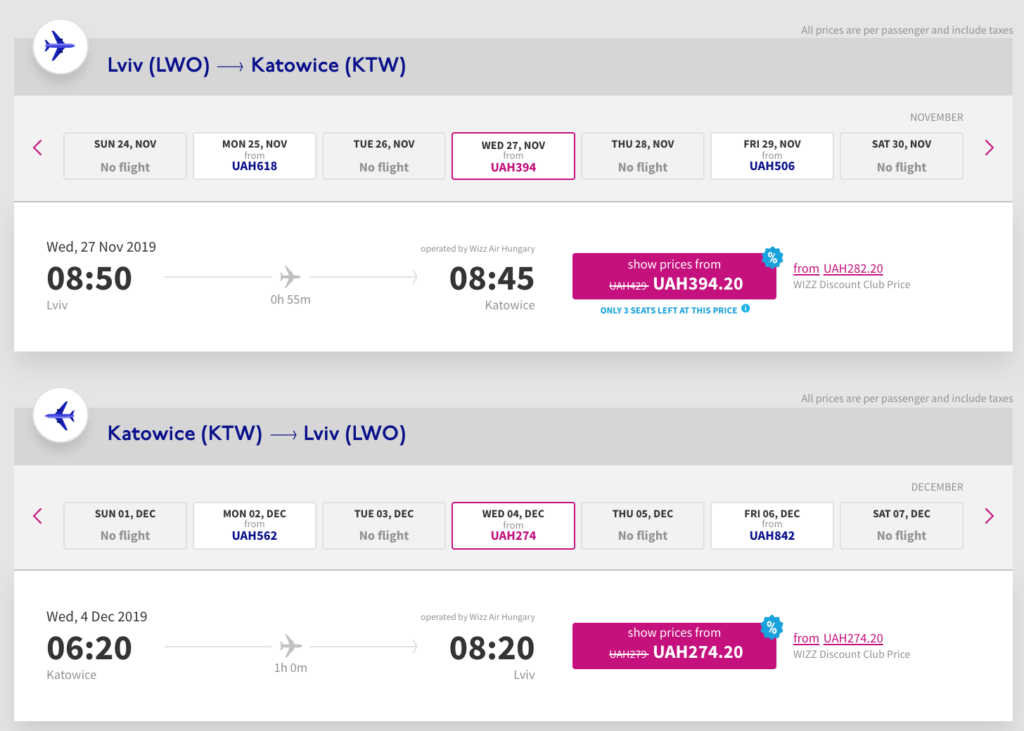Click the outbound flight plane icon
The image size is (1024, 731).
(60, 46)
